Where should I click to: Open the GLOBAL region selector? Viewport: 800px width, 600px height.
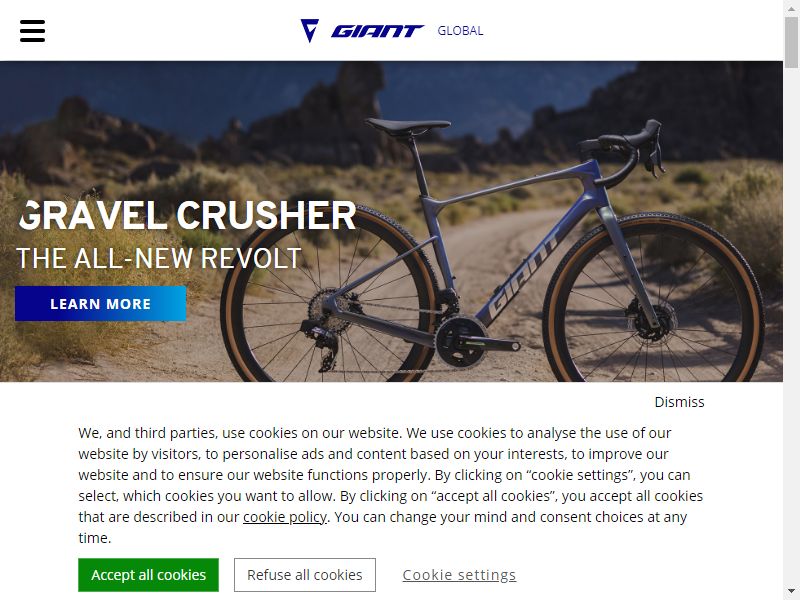point(460,31)
